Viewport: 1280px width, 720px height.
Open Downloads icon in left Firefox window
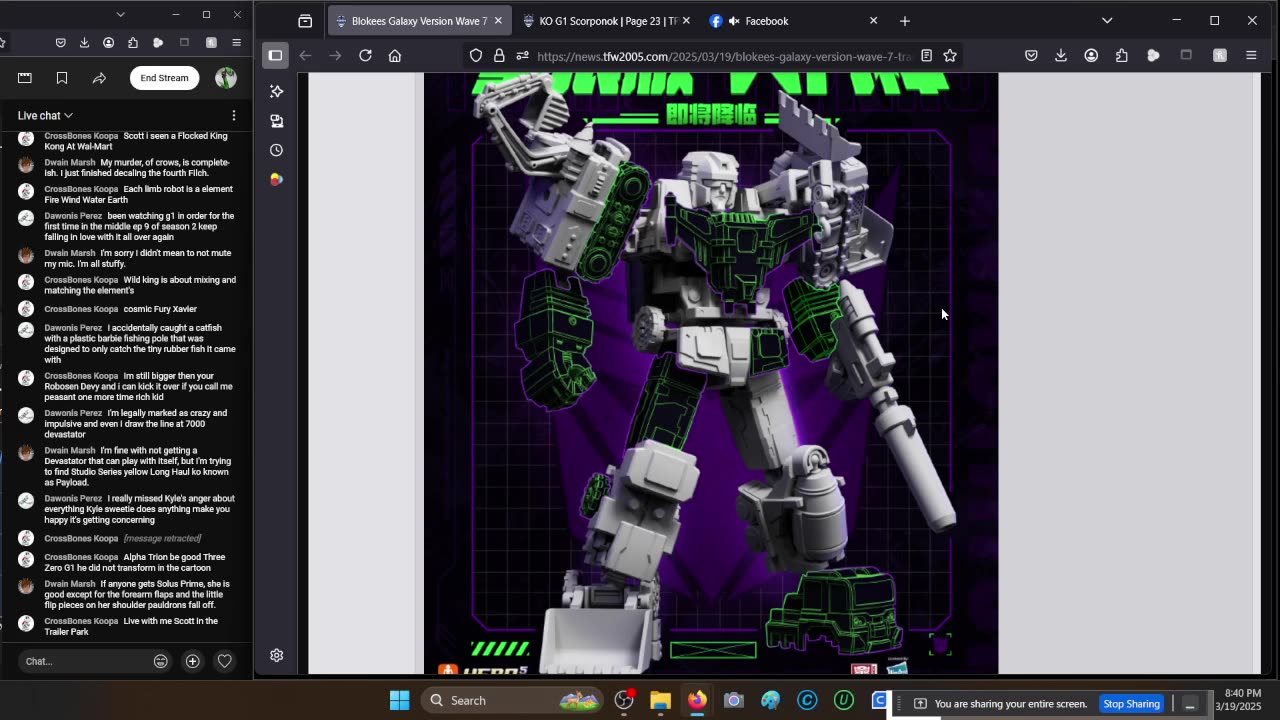pos(84,43)
